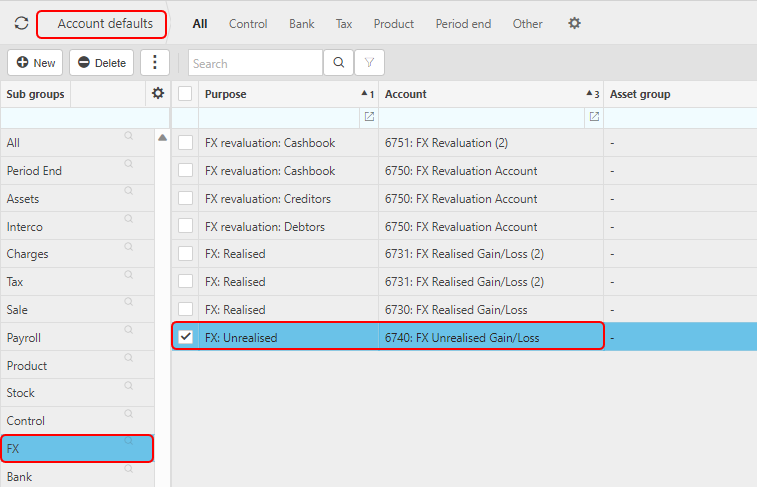757x487 pixels.
Task: Select the Stock sub group
Action: point(77,393)
